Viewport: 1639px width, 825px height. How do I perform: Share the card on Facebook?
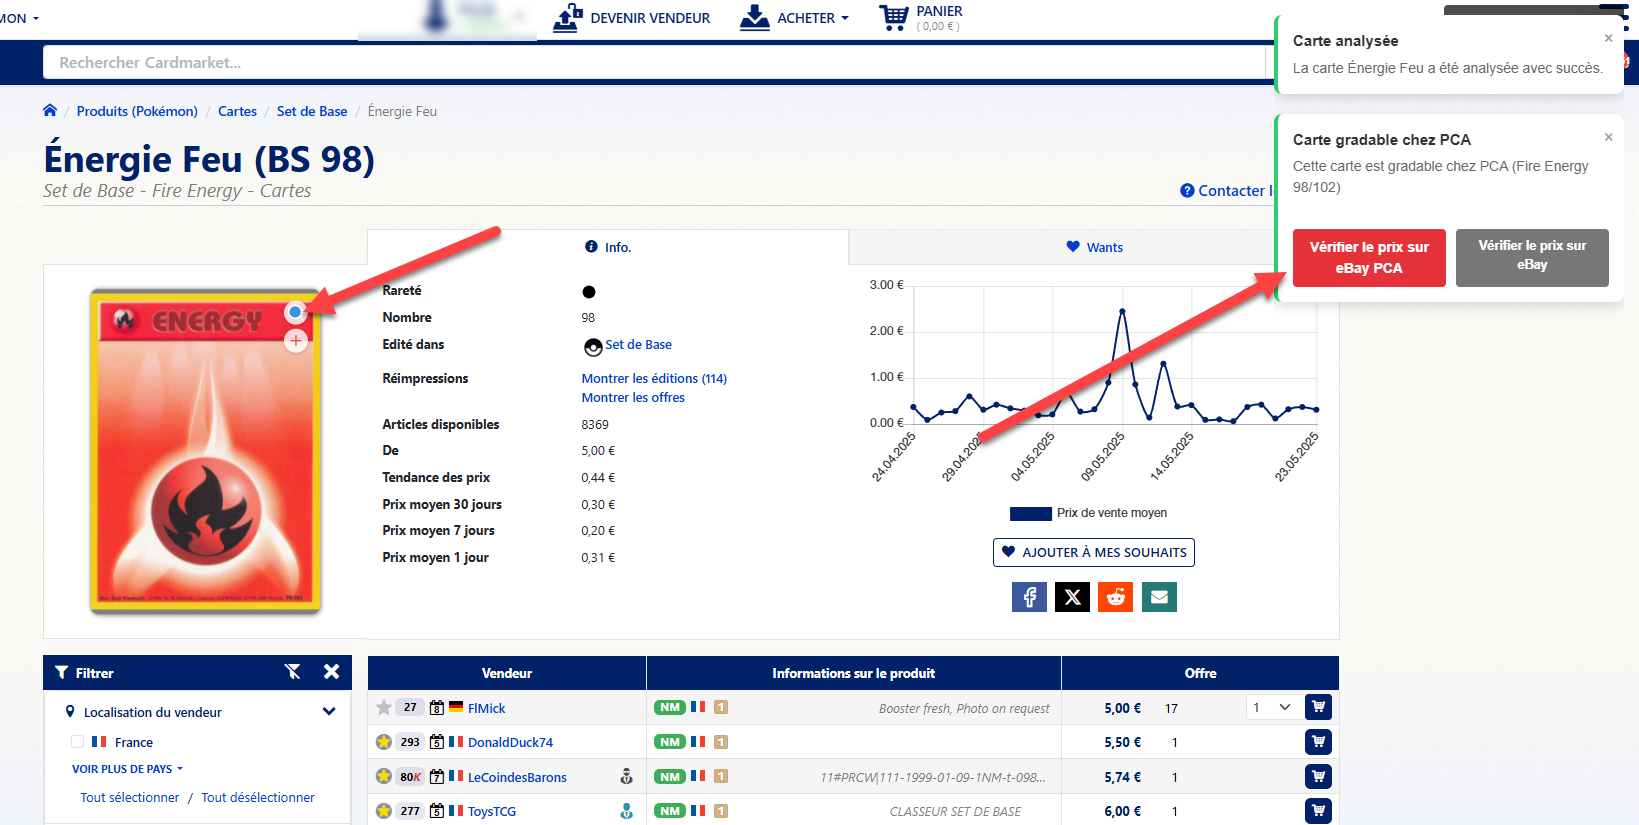[1029, 597]
